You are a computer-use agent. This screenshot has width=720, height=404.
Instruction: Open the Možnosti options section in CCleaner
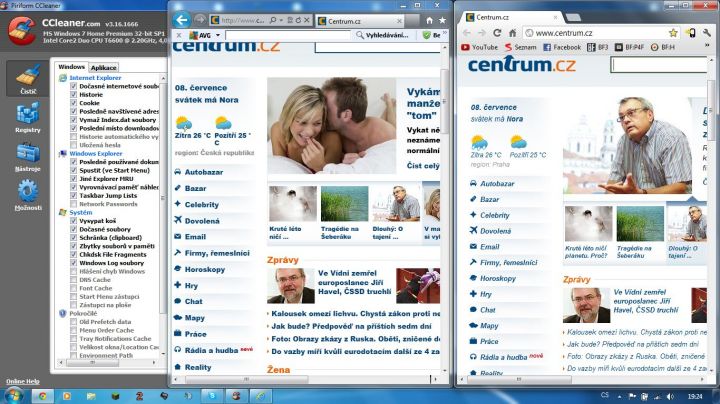click(28, 196)
